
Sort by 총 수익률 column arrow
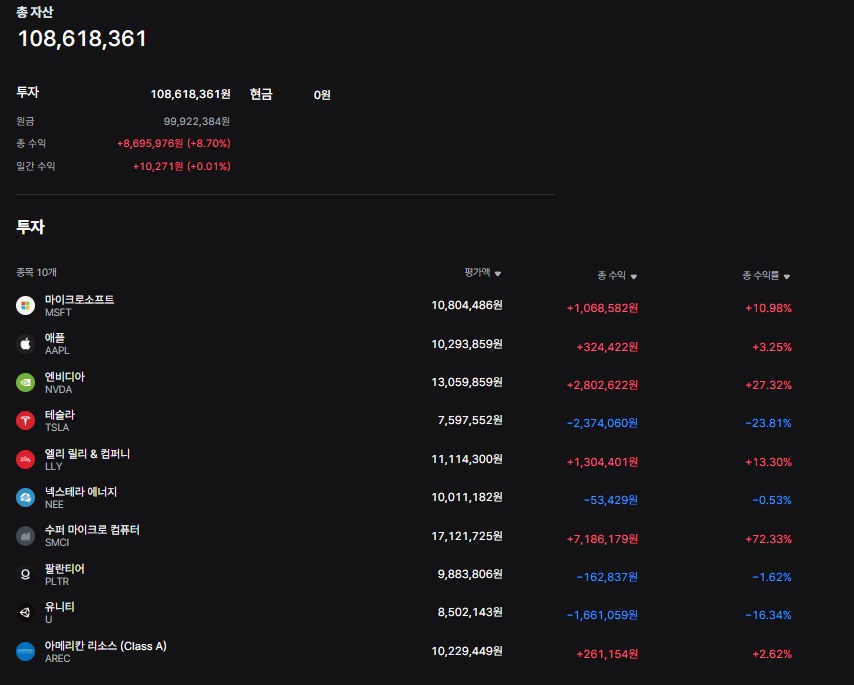pyautogui.click(x=786, y=277)
